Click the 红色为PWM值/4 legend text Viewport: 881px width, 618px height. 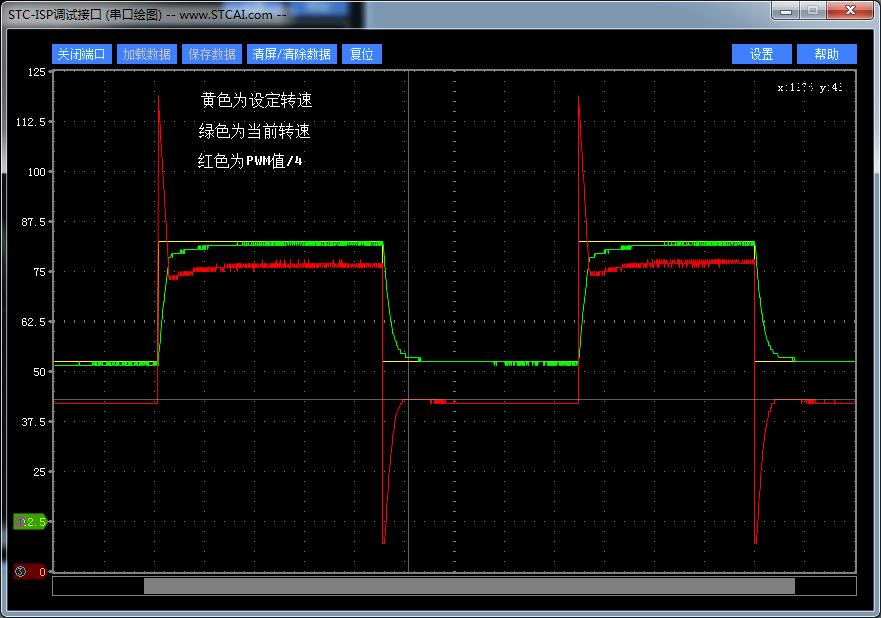250,161
